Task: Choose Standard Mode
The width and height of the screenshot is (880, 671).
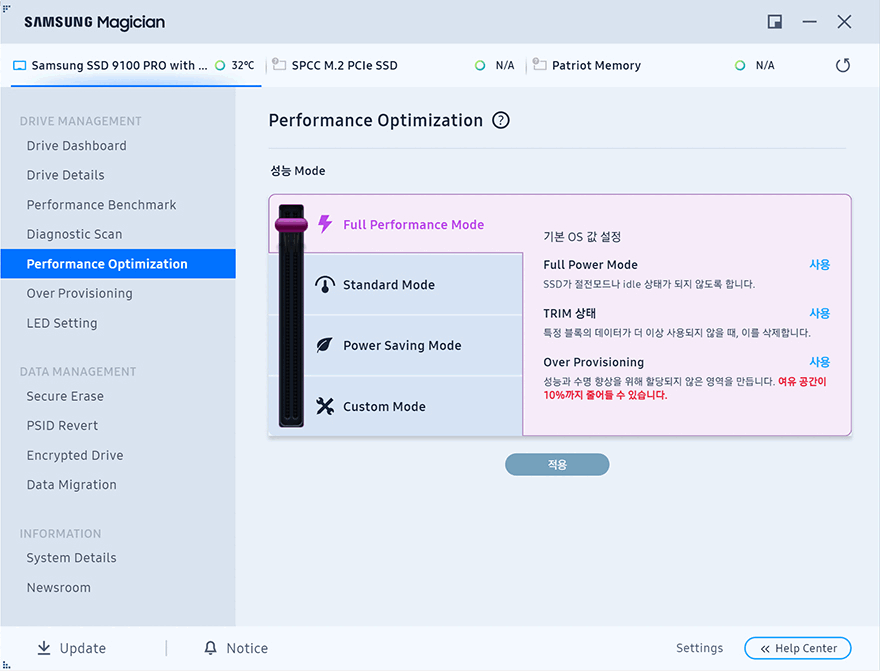Action: 388,284
